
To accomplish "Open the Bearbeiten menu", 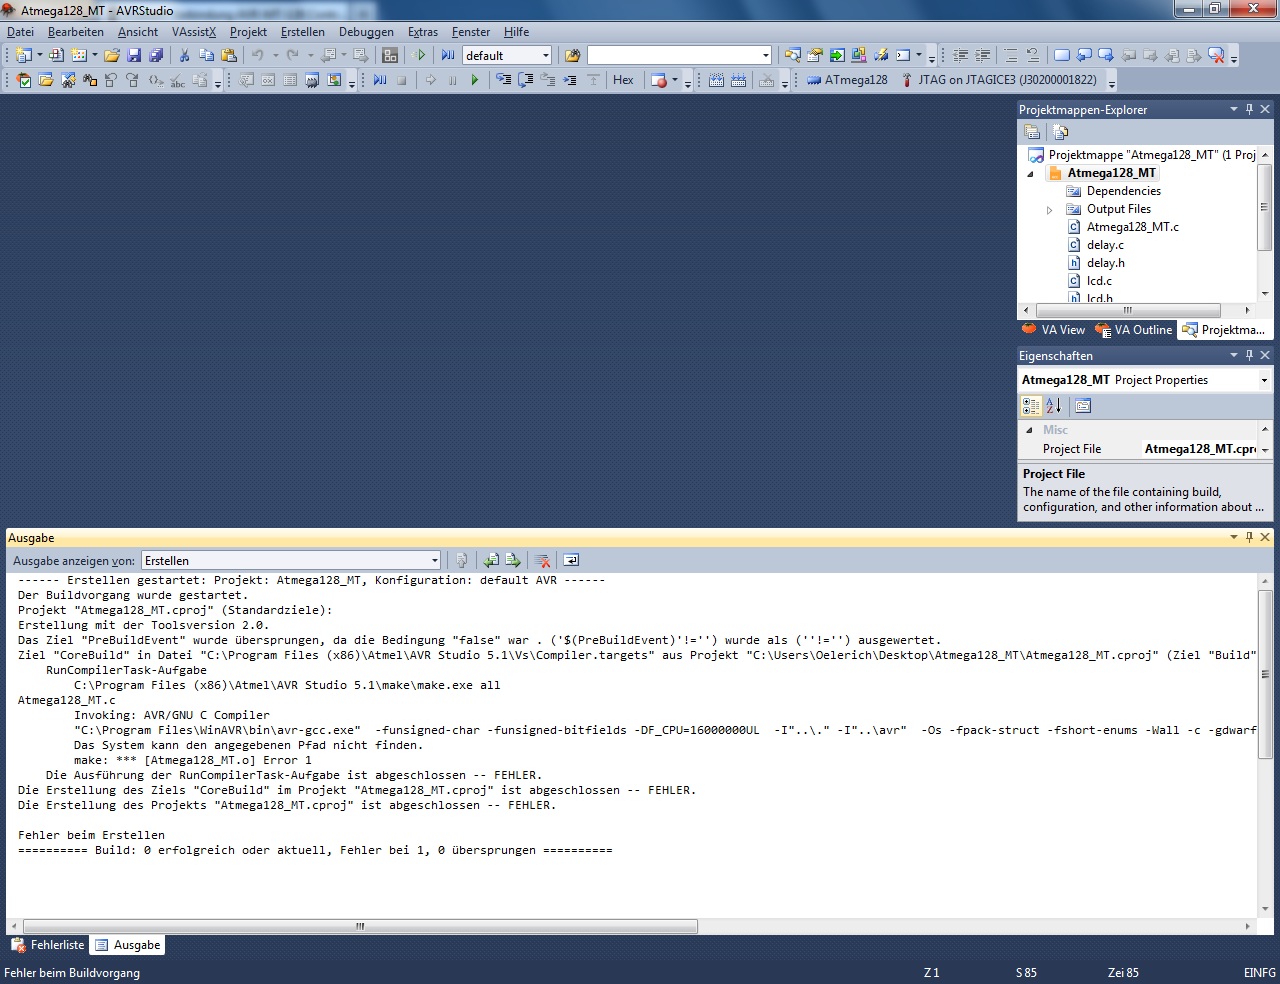I will click(x=76, y=32).
